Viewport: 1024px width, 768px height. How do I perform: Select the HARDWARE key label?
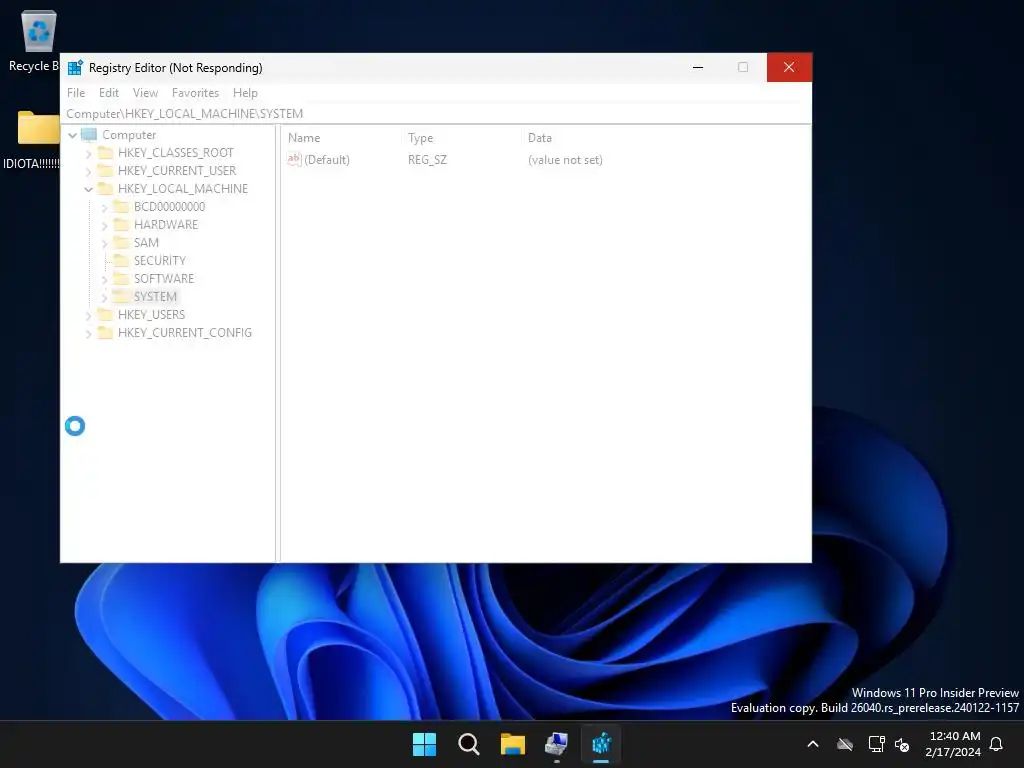click(x=166, y=225)
